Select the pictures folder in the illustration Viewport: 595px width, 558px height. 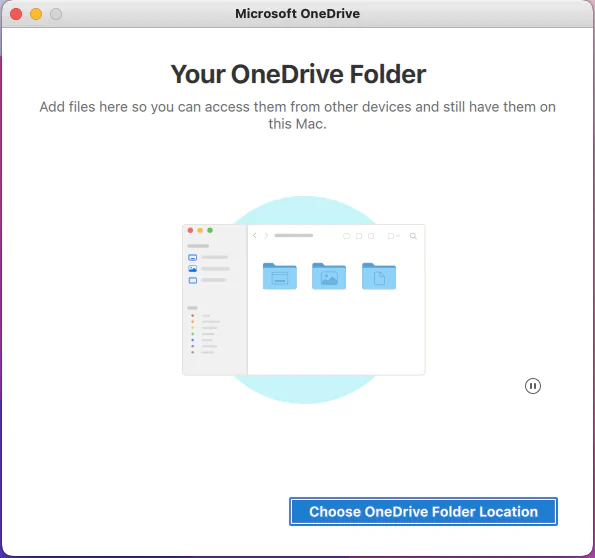tap(329, 276)
